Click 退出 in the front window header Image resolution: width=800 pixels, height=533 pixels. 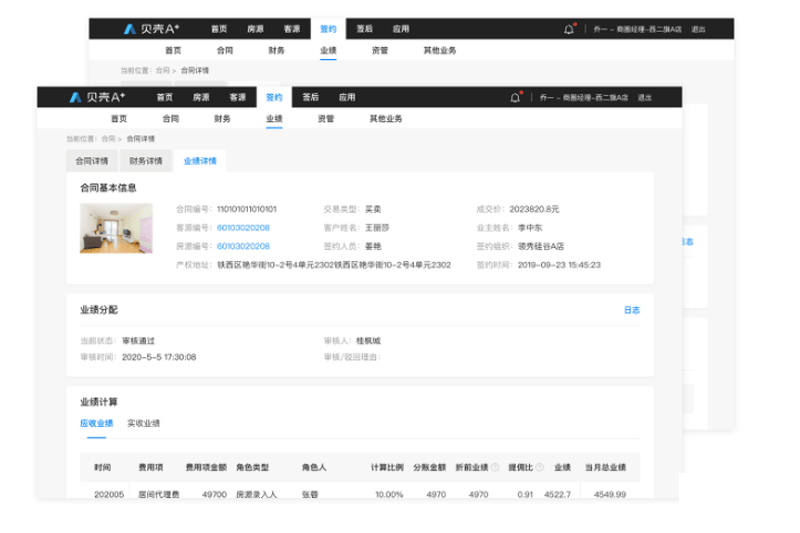[645, 97]
